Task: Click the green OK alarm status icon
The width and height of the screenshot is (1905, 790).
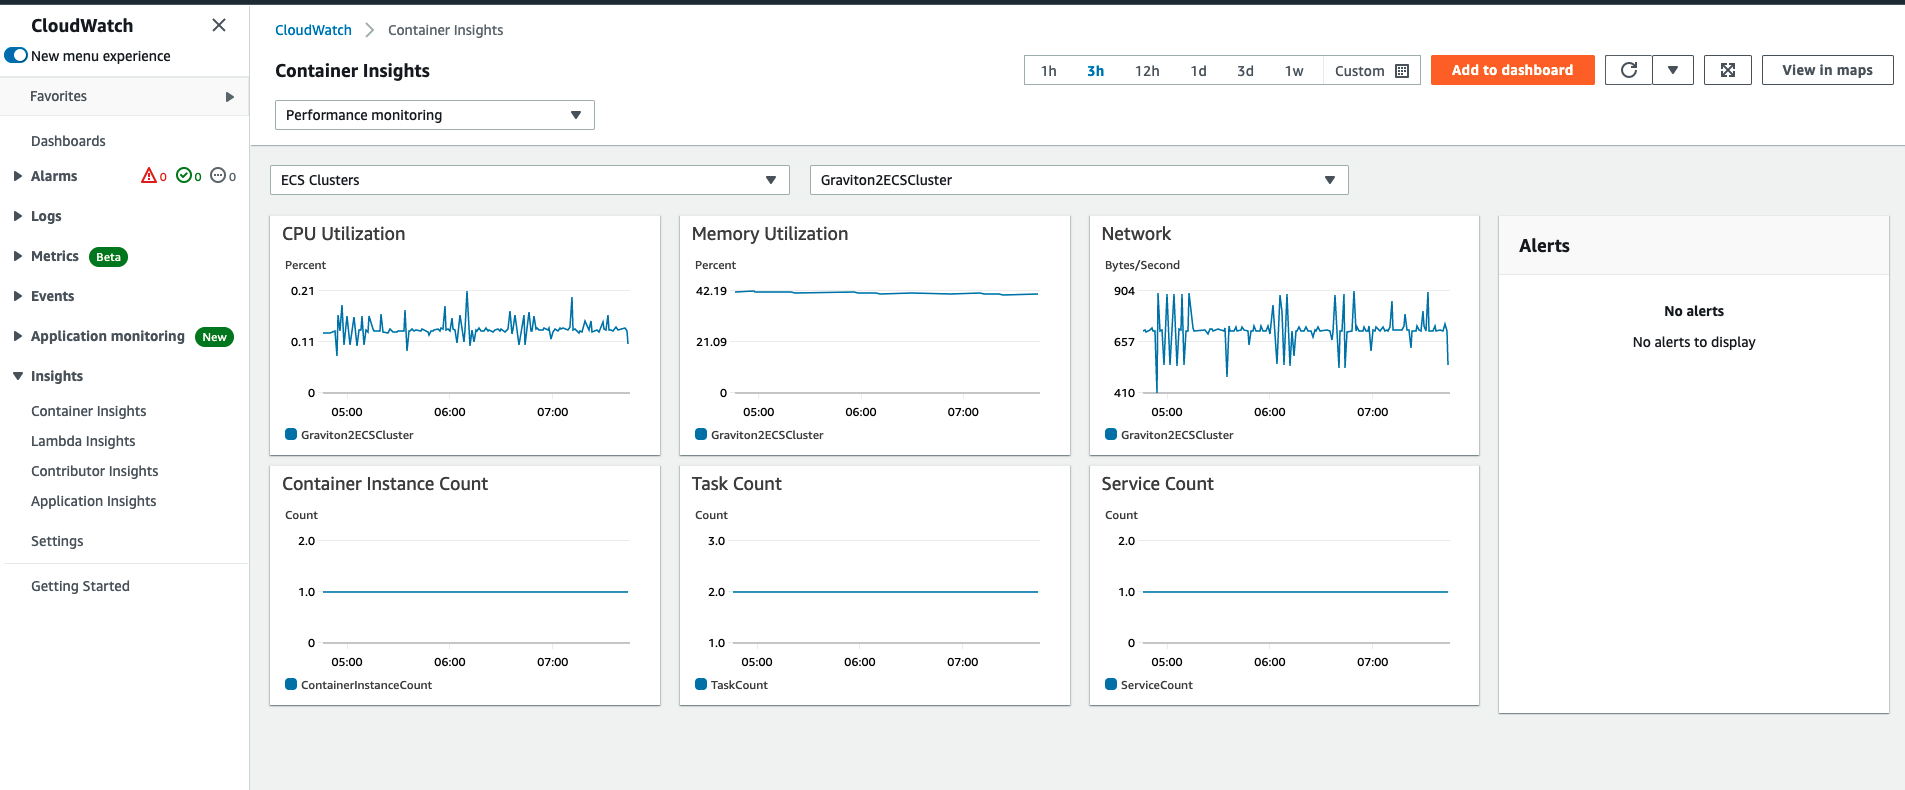Action: (x=184, y=176)
